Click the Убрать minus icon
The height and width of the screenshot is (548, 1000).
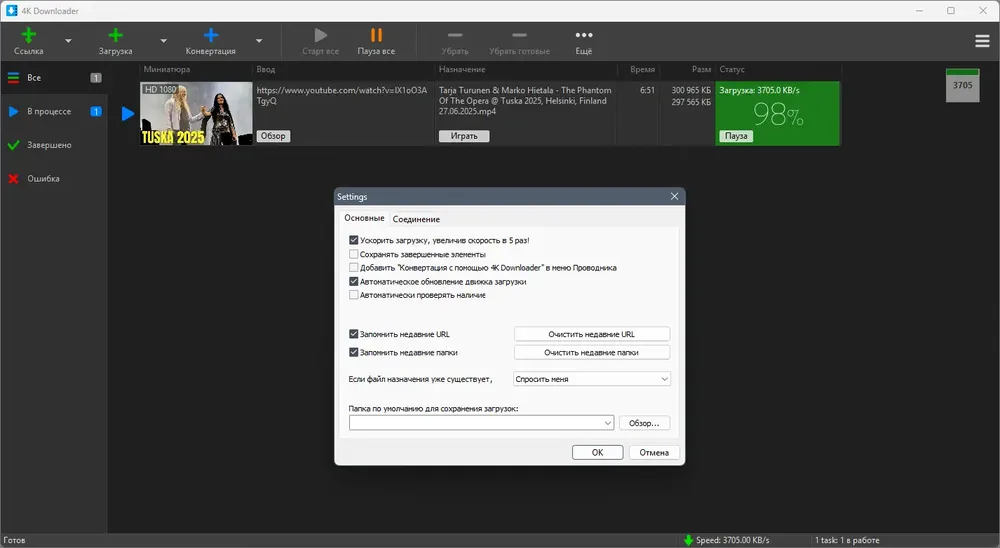pos(455,35)
